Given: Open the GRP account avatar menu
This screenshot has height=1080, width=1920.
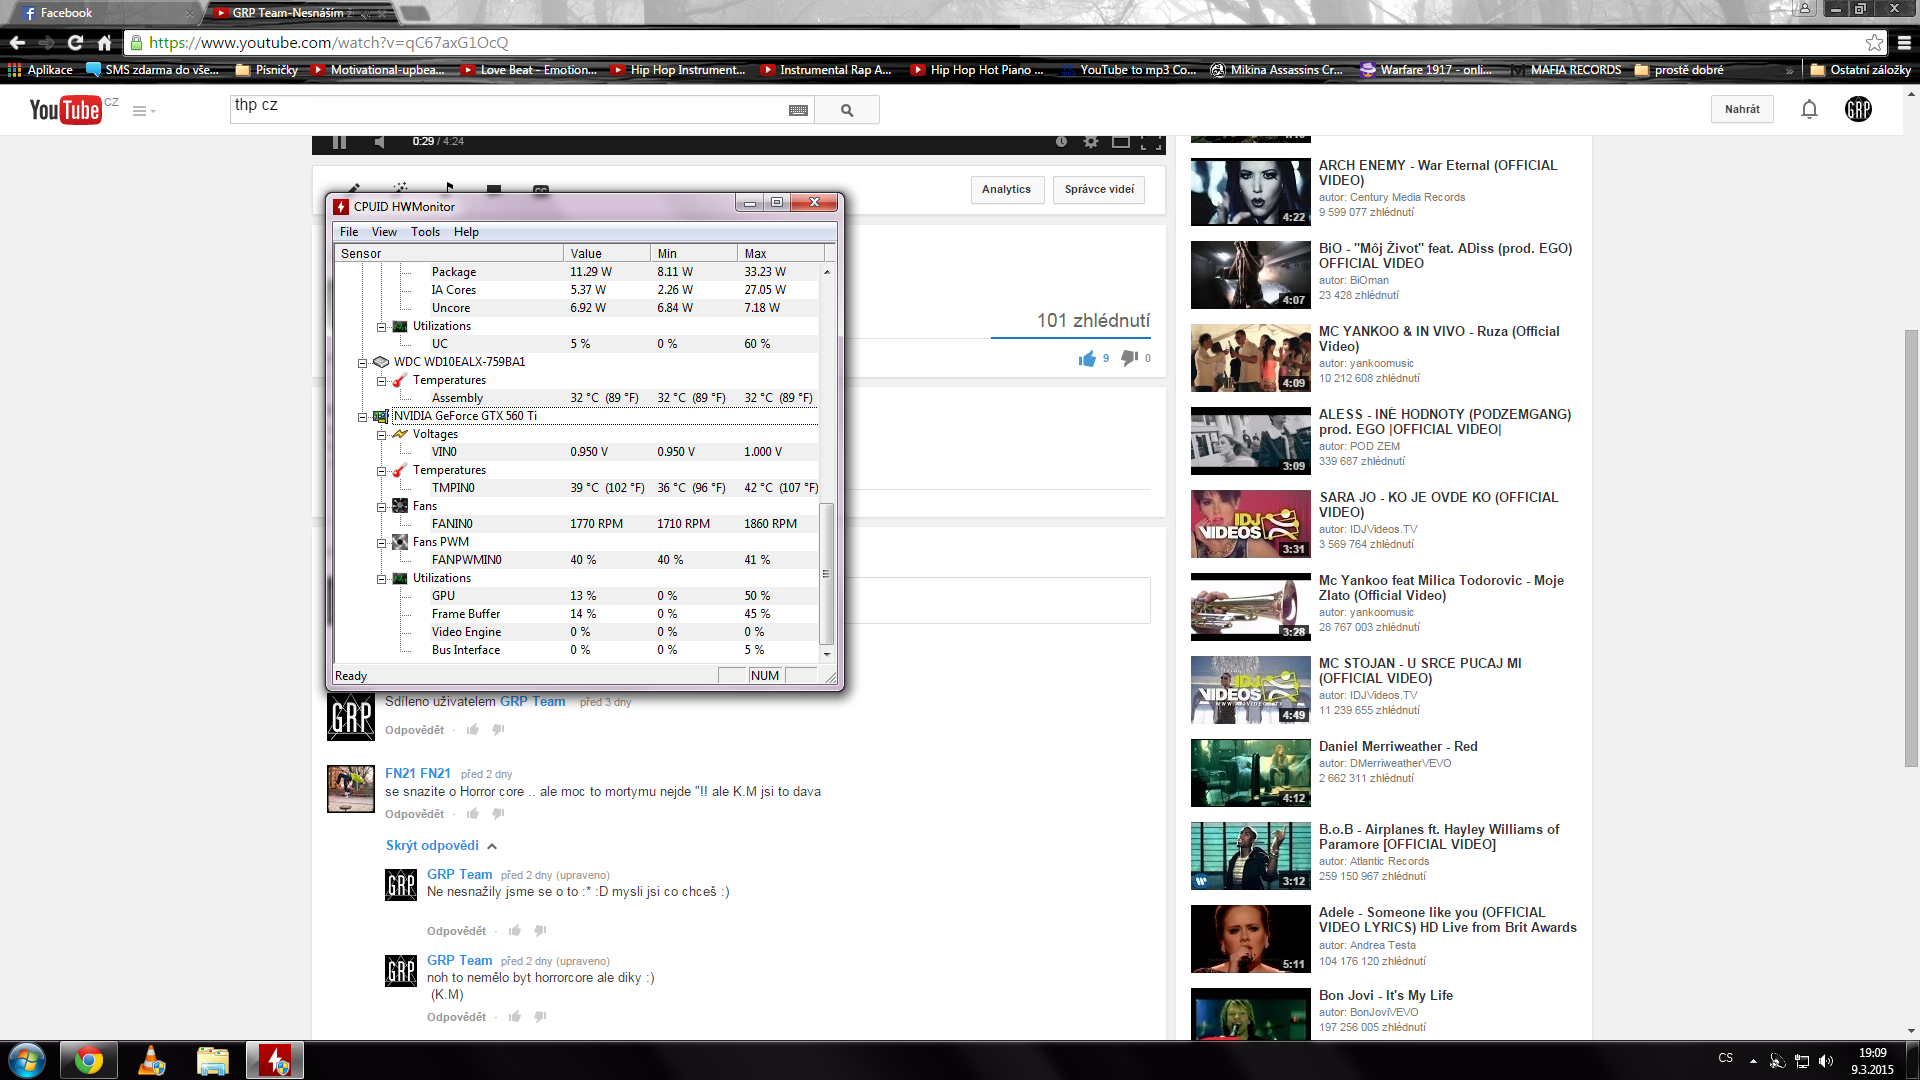Looking at the screenshot, I should (1858, 109).
